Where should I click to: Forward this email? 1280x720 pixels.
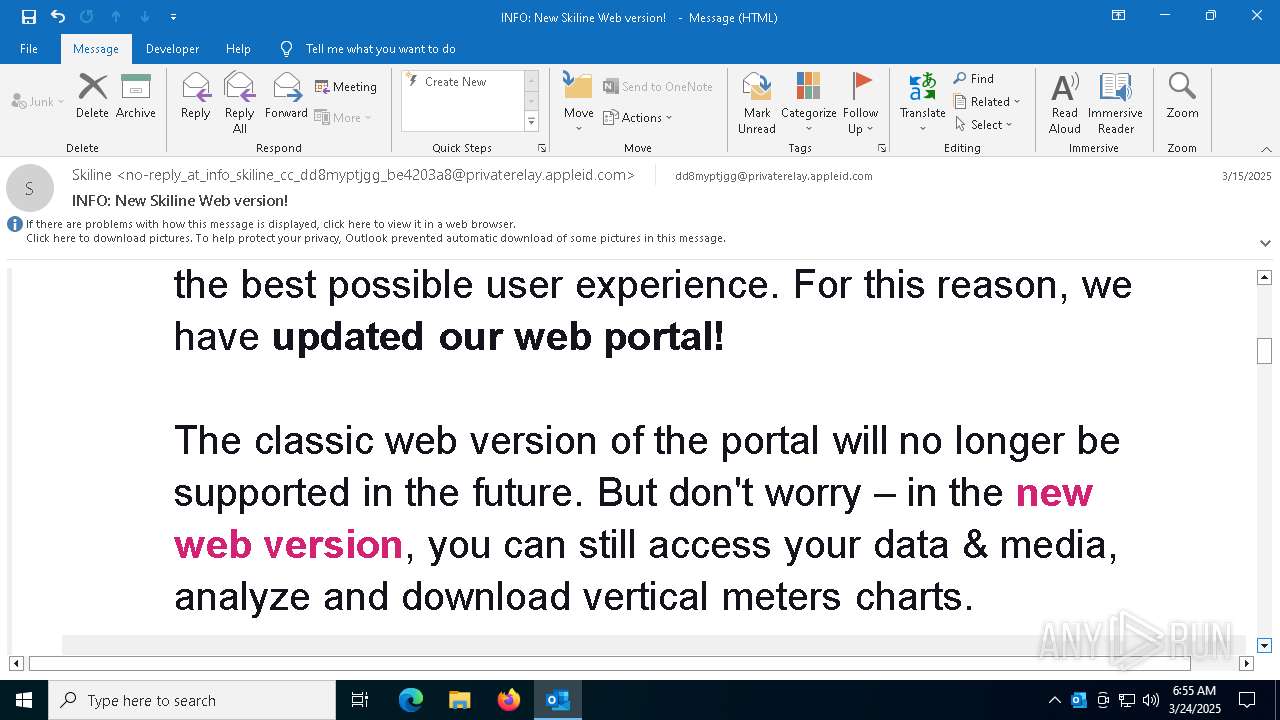[286, 96]
